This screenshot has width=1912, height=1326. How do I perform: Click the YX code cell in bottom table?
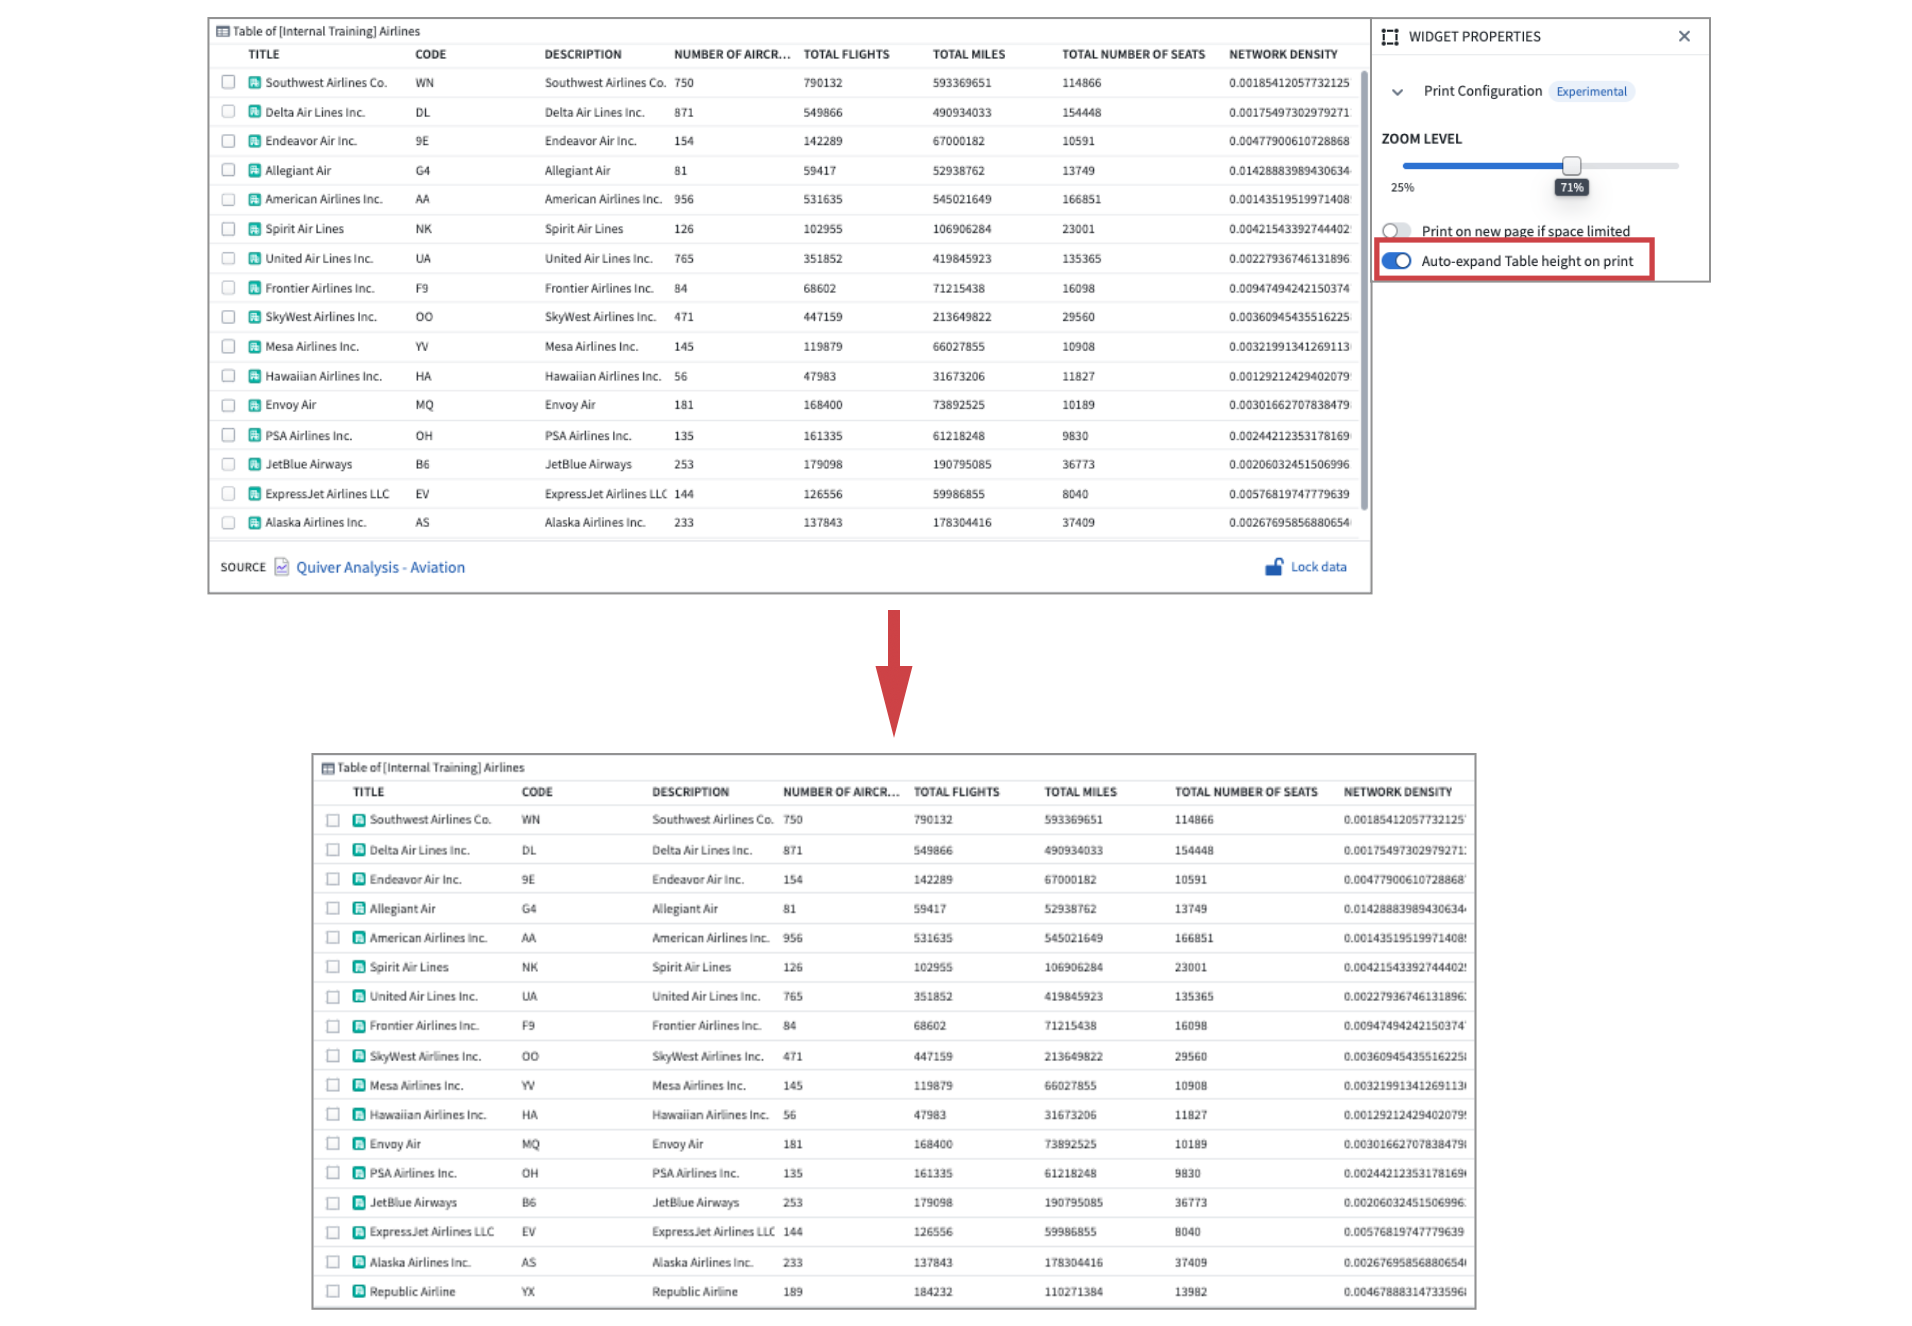pos(528,1291)
